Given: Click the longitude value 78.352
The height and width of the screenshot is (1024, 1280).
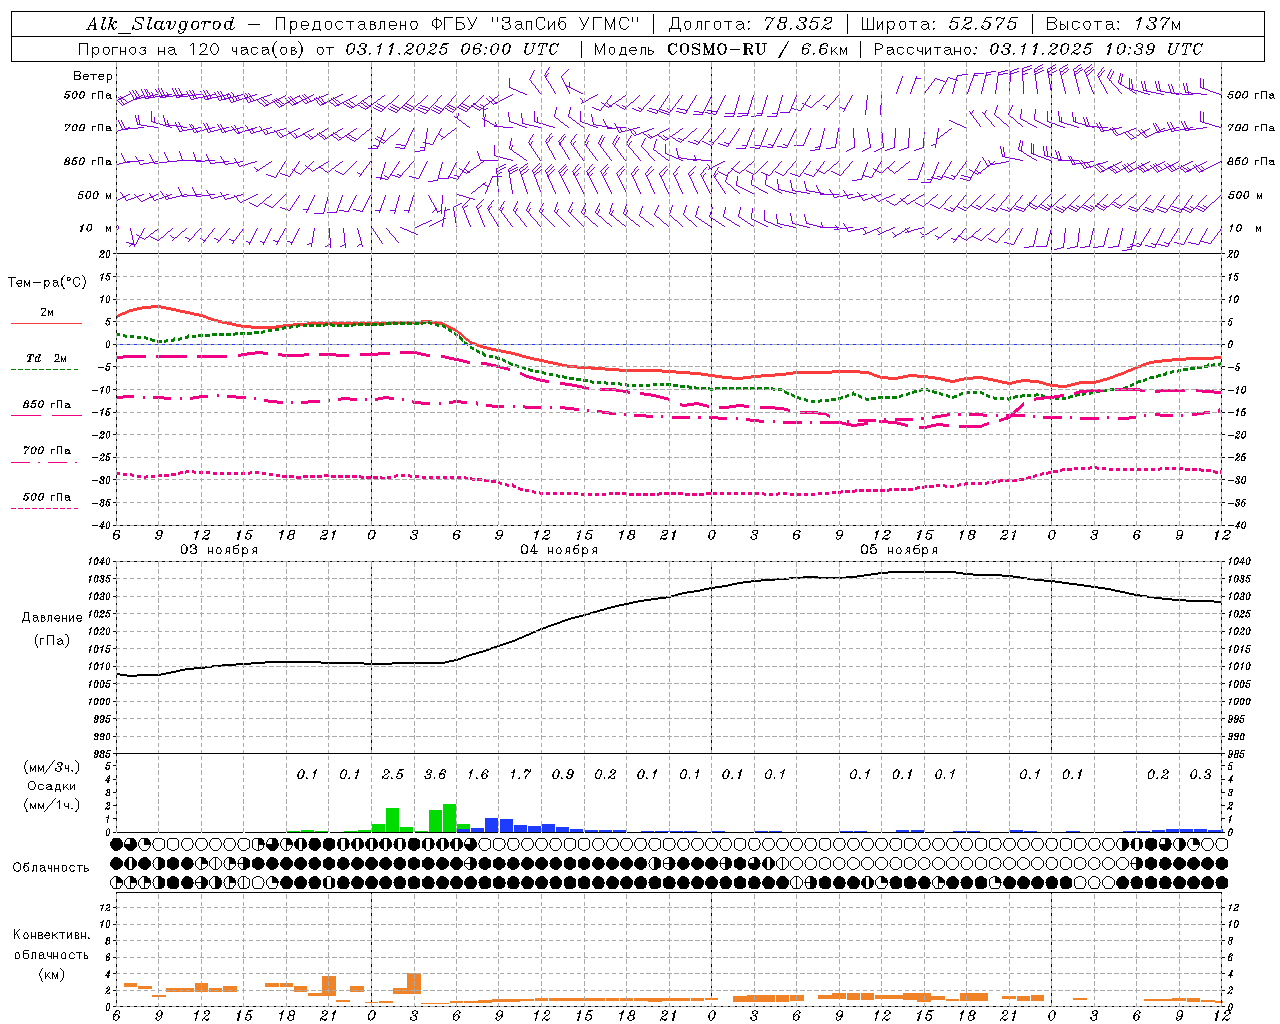Looking at the screenshot, I should pos(797,24).
